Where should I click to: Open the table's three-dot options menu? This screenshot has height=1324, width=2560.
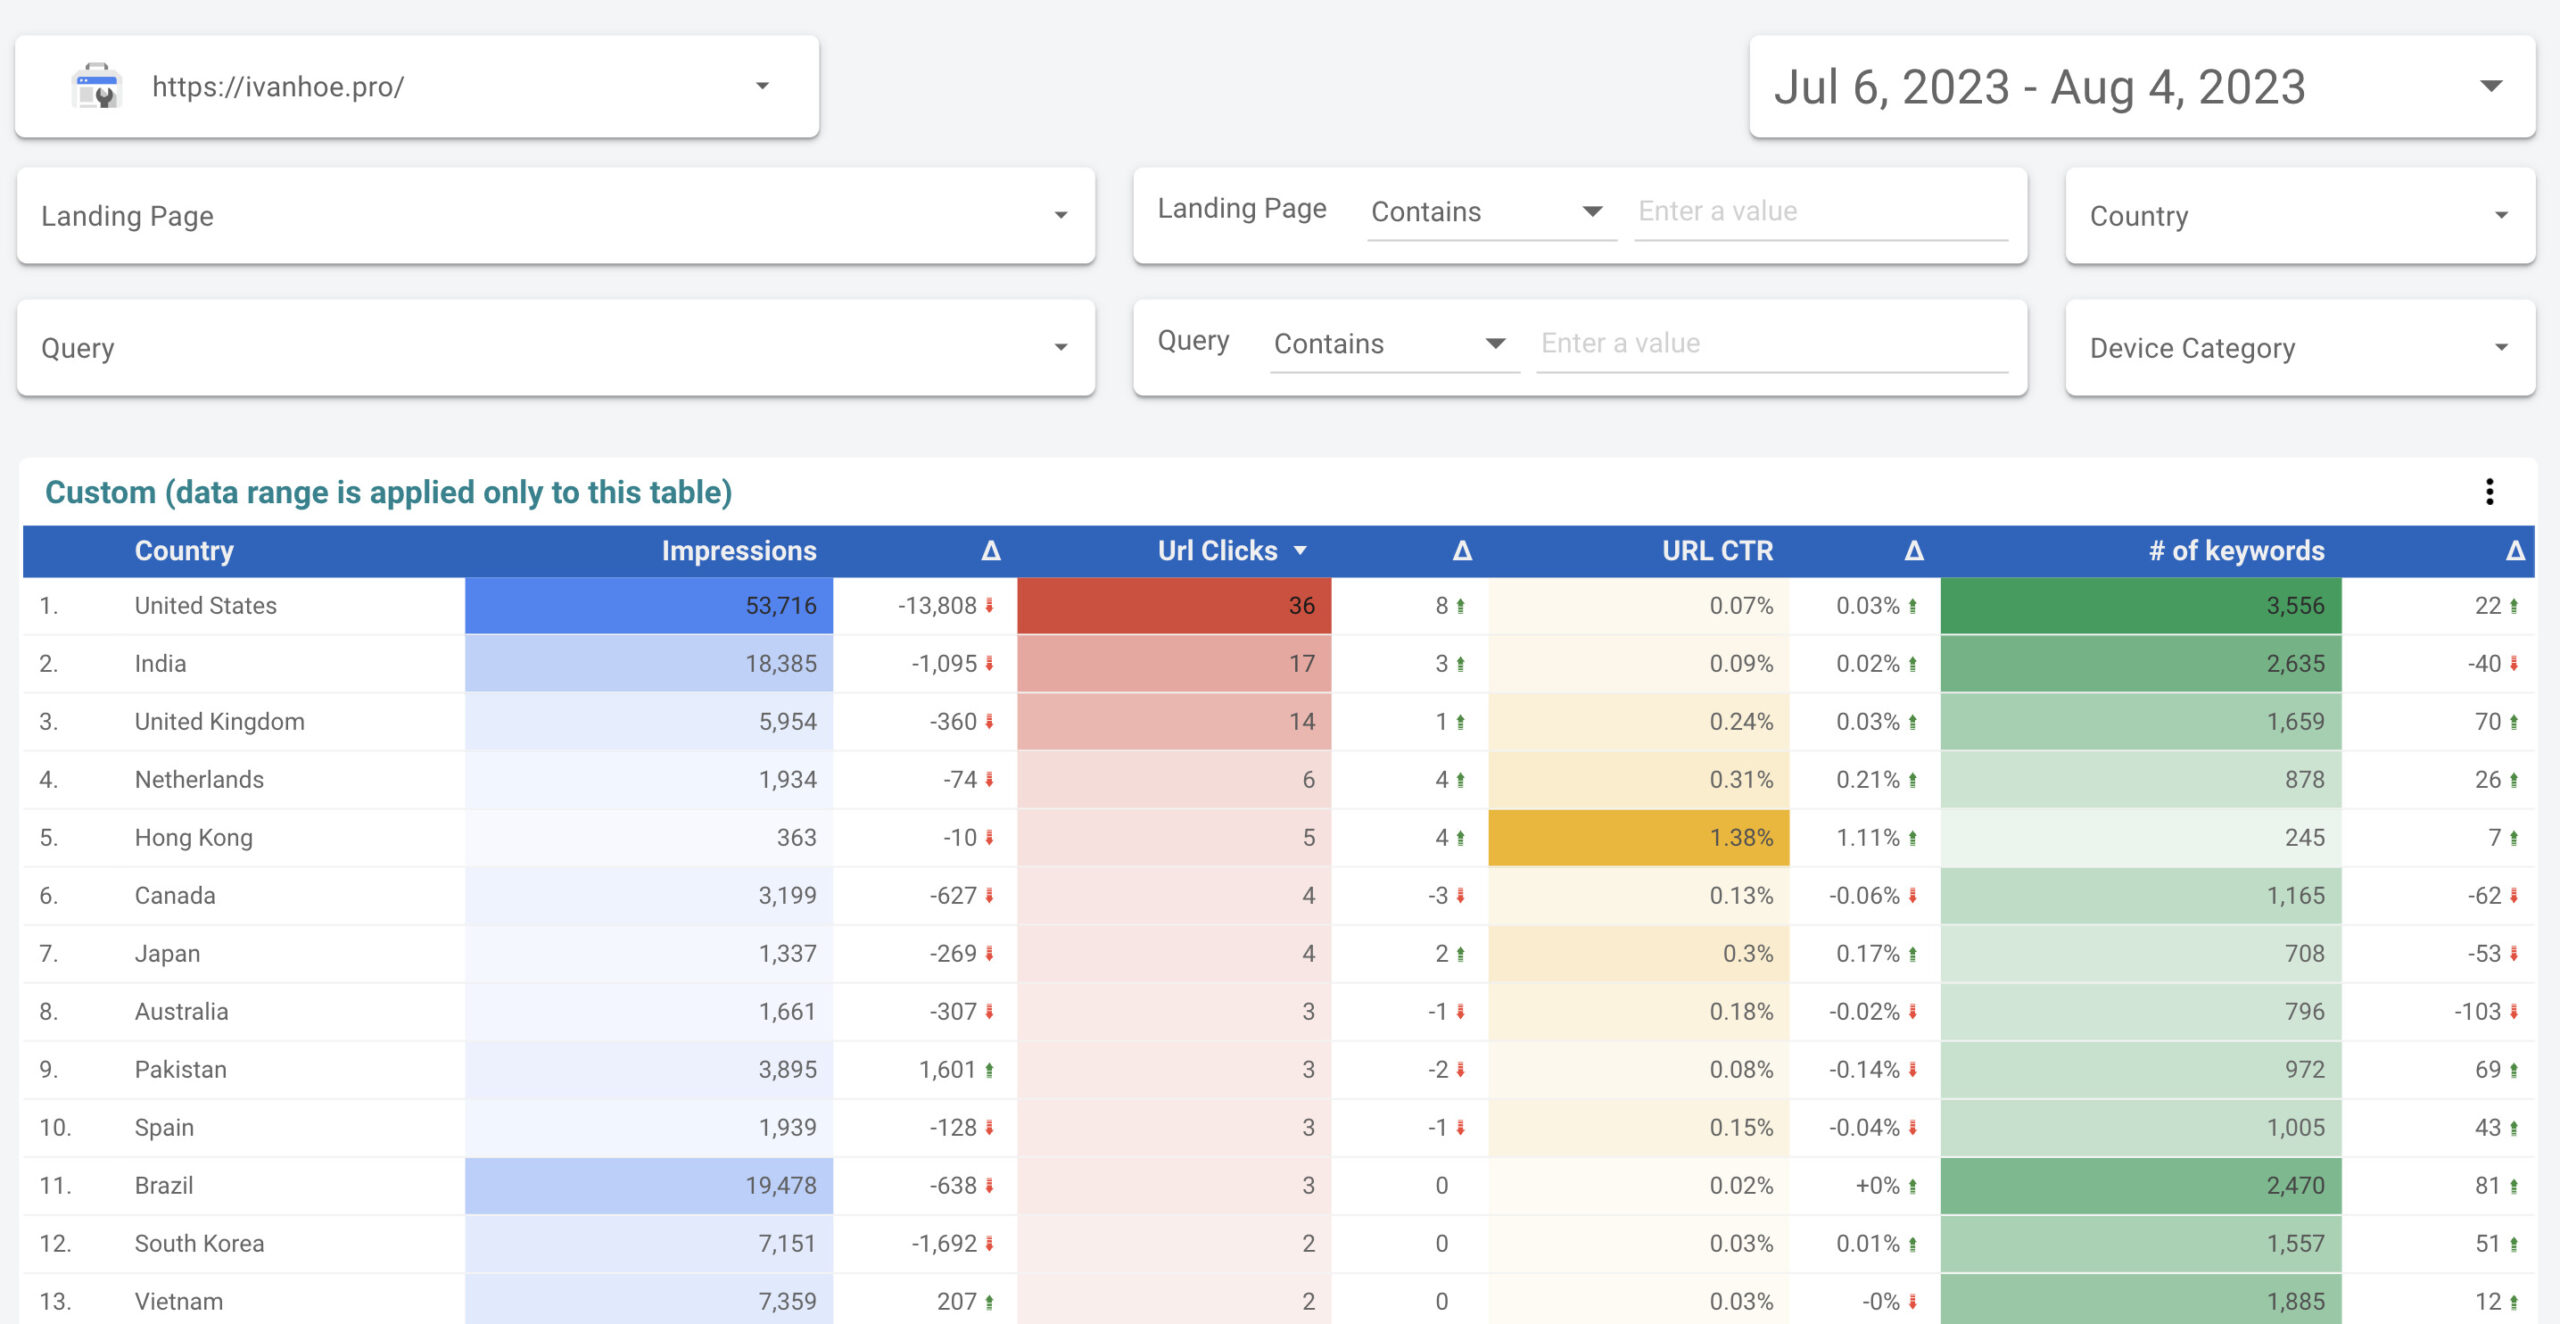2489,491
